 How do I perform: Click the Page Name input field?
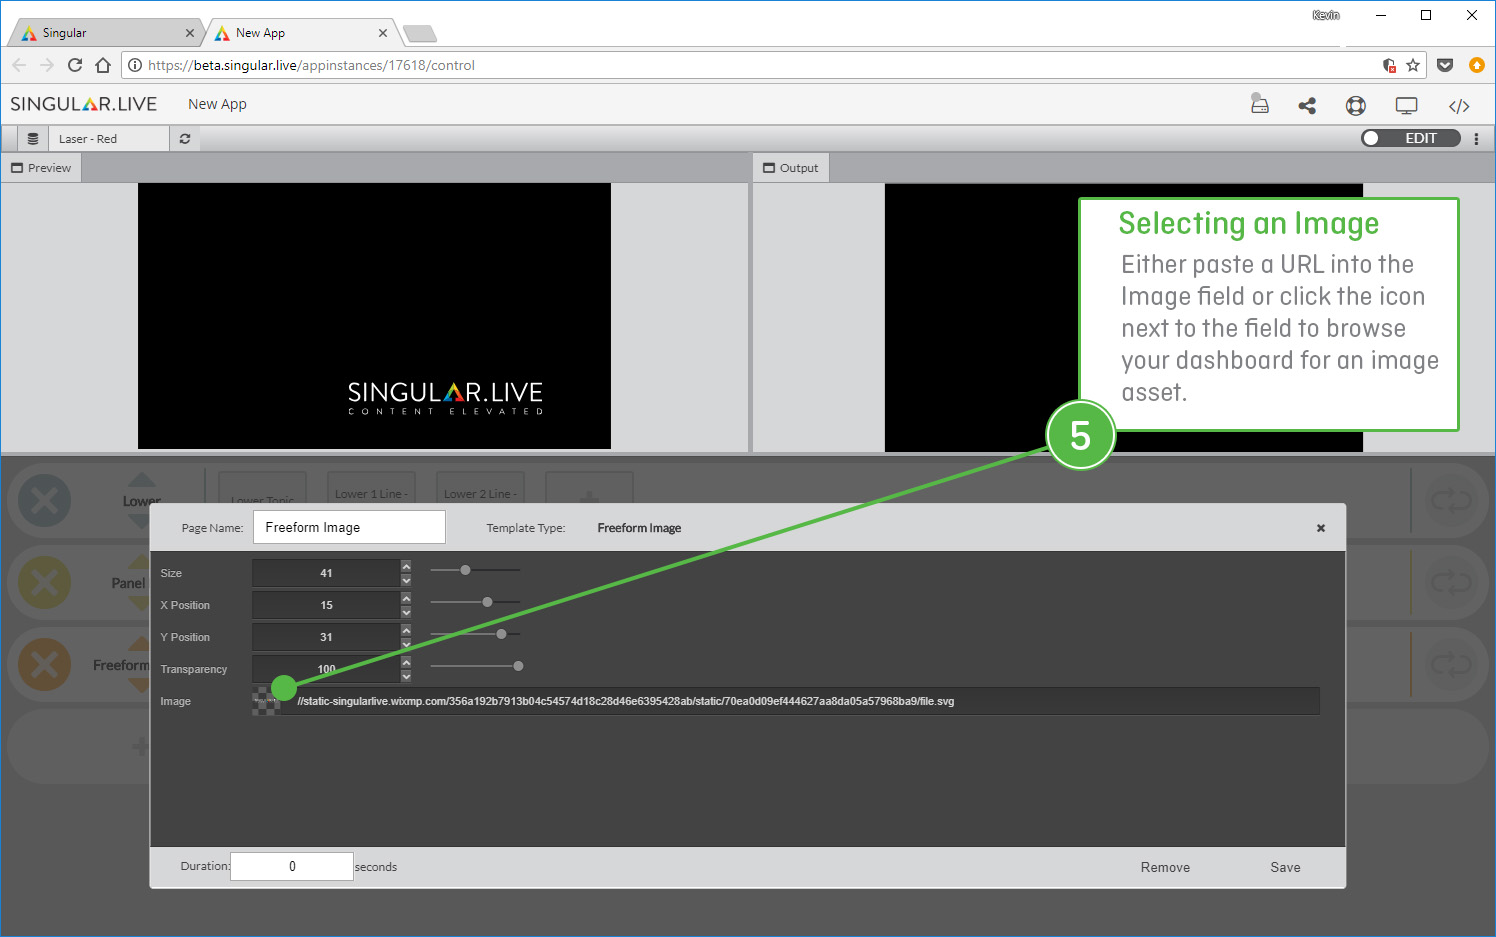click(x=349, y=527)
